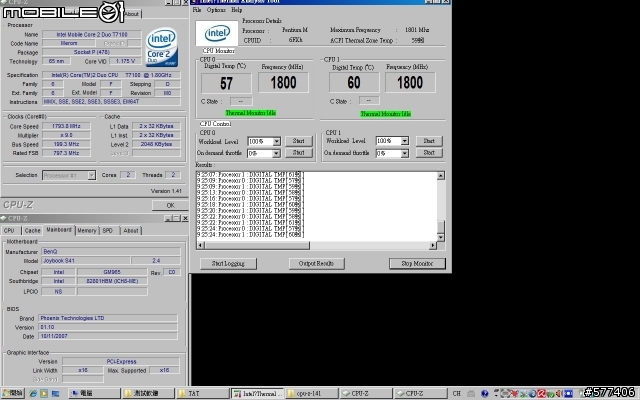Click Start for CPU 0 Workload Level

coord(298,141)
